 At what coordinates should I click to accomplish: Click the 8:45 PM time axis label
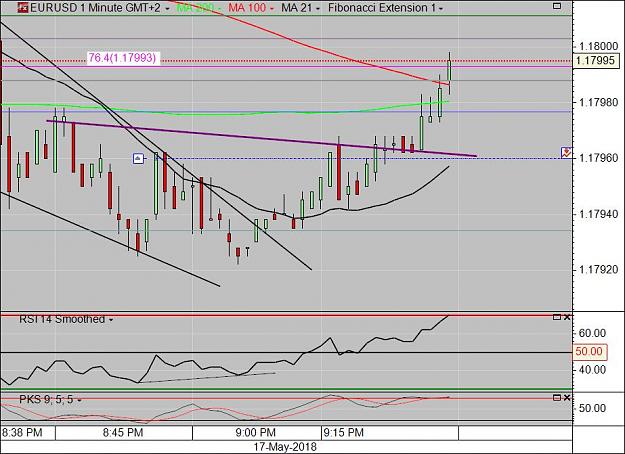point(123,432)
